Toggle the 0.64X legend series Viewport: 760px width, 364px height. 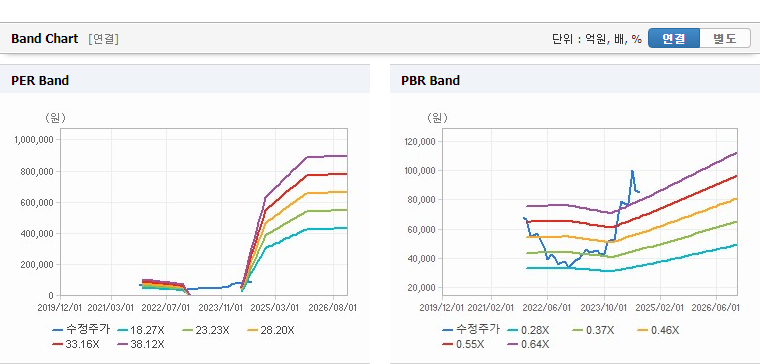coord(529,344)
